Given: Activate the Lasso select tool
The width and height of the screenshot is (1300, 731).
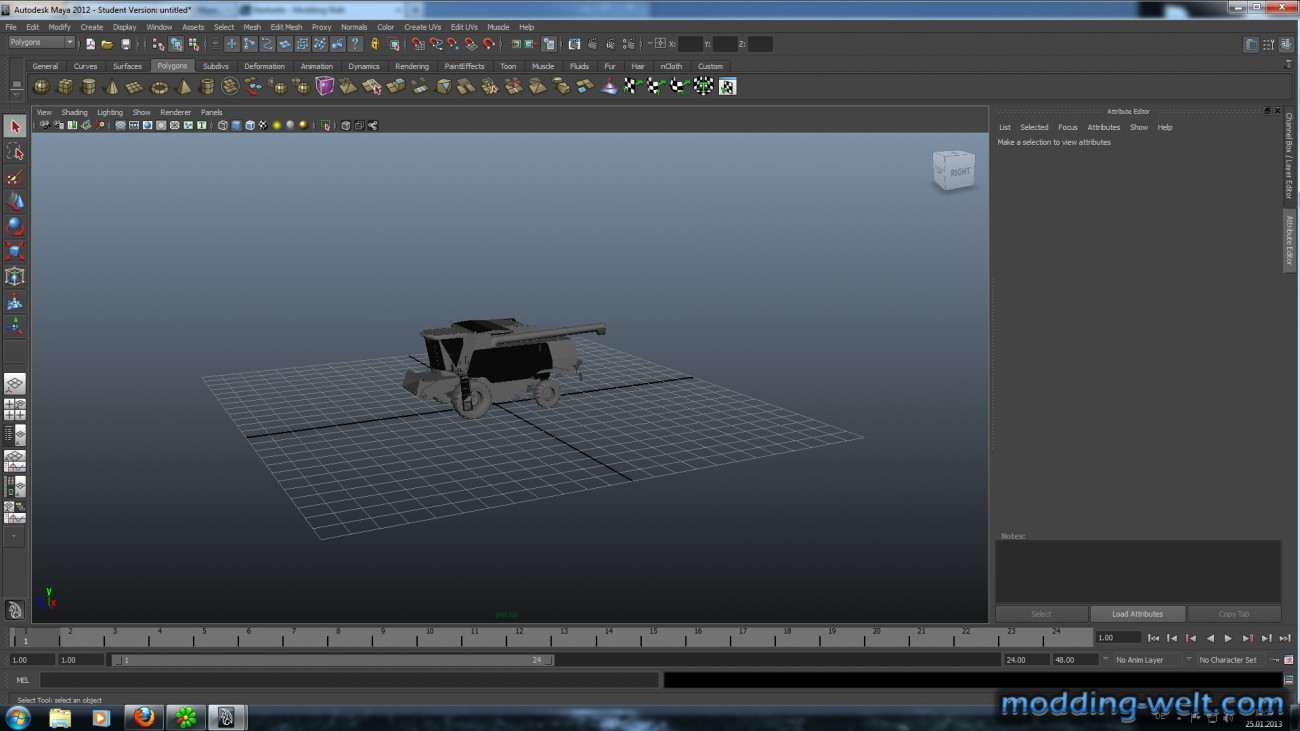Looking at the screenshot, I should (15, 152).
